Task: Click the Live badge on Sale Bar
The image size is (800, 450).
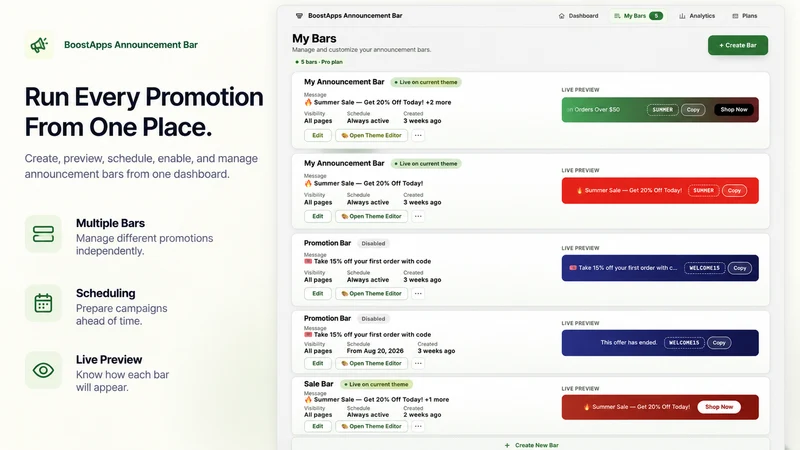Action: 376,385
